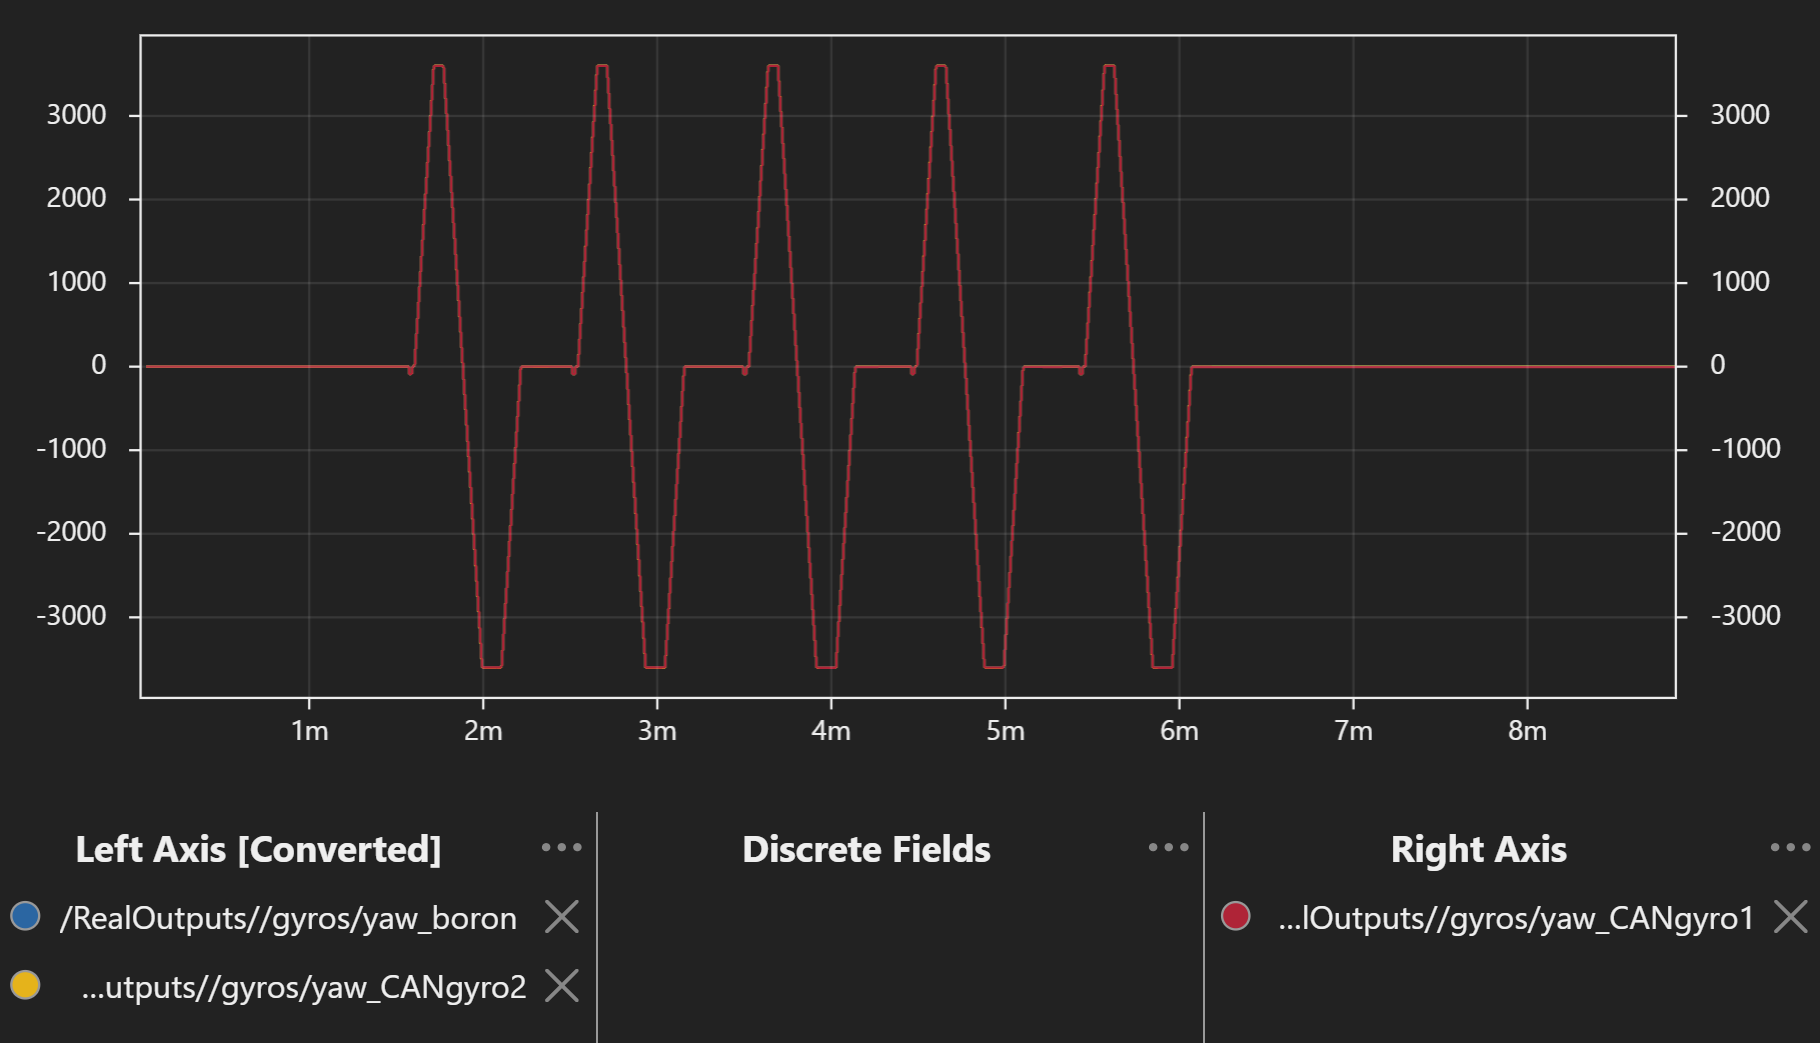
Task: Click the 7m tick on the time axis
Action: pyautogui.click(x=1353, y=731)
